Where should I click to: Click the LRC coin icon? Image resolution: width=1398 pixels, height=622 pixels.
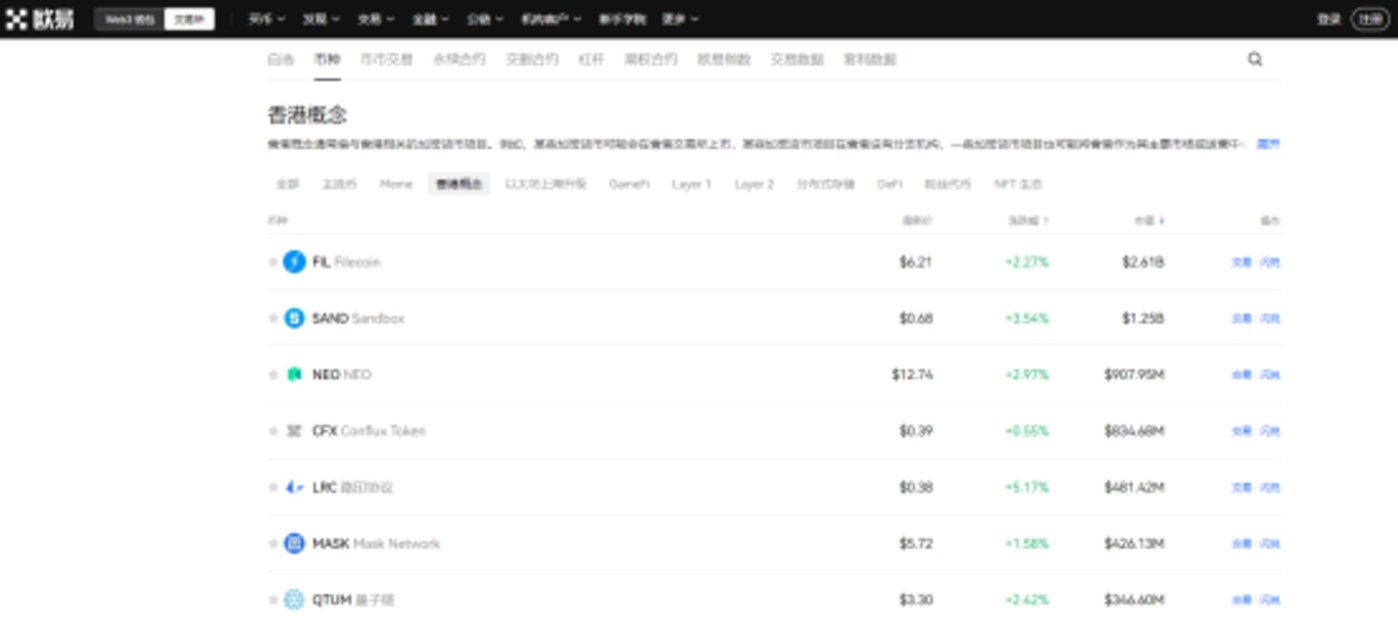tap(294, 487)
